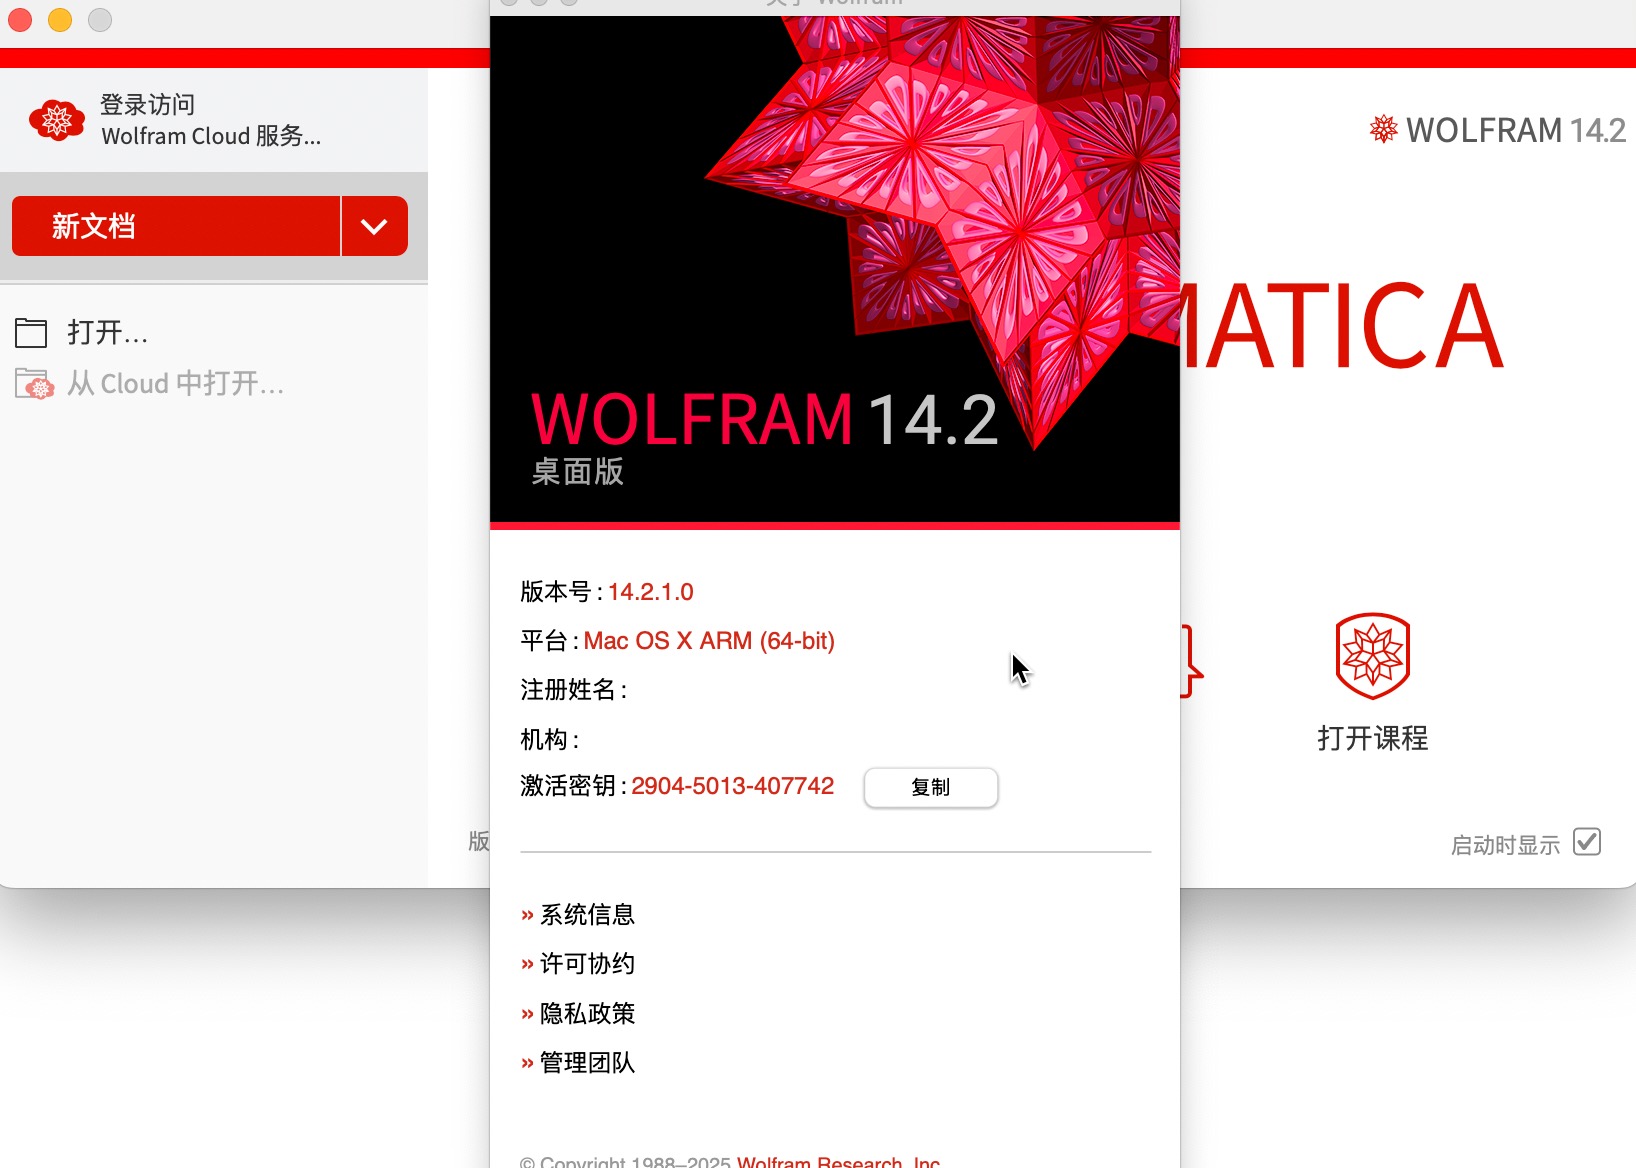Viewport: 1636px width, 1168px height.
Task: Toggle the 启动时显示 checkbox
Action: tap(1587, 842)
